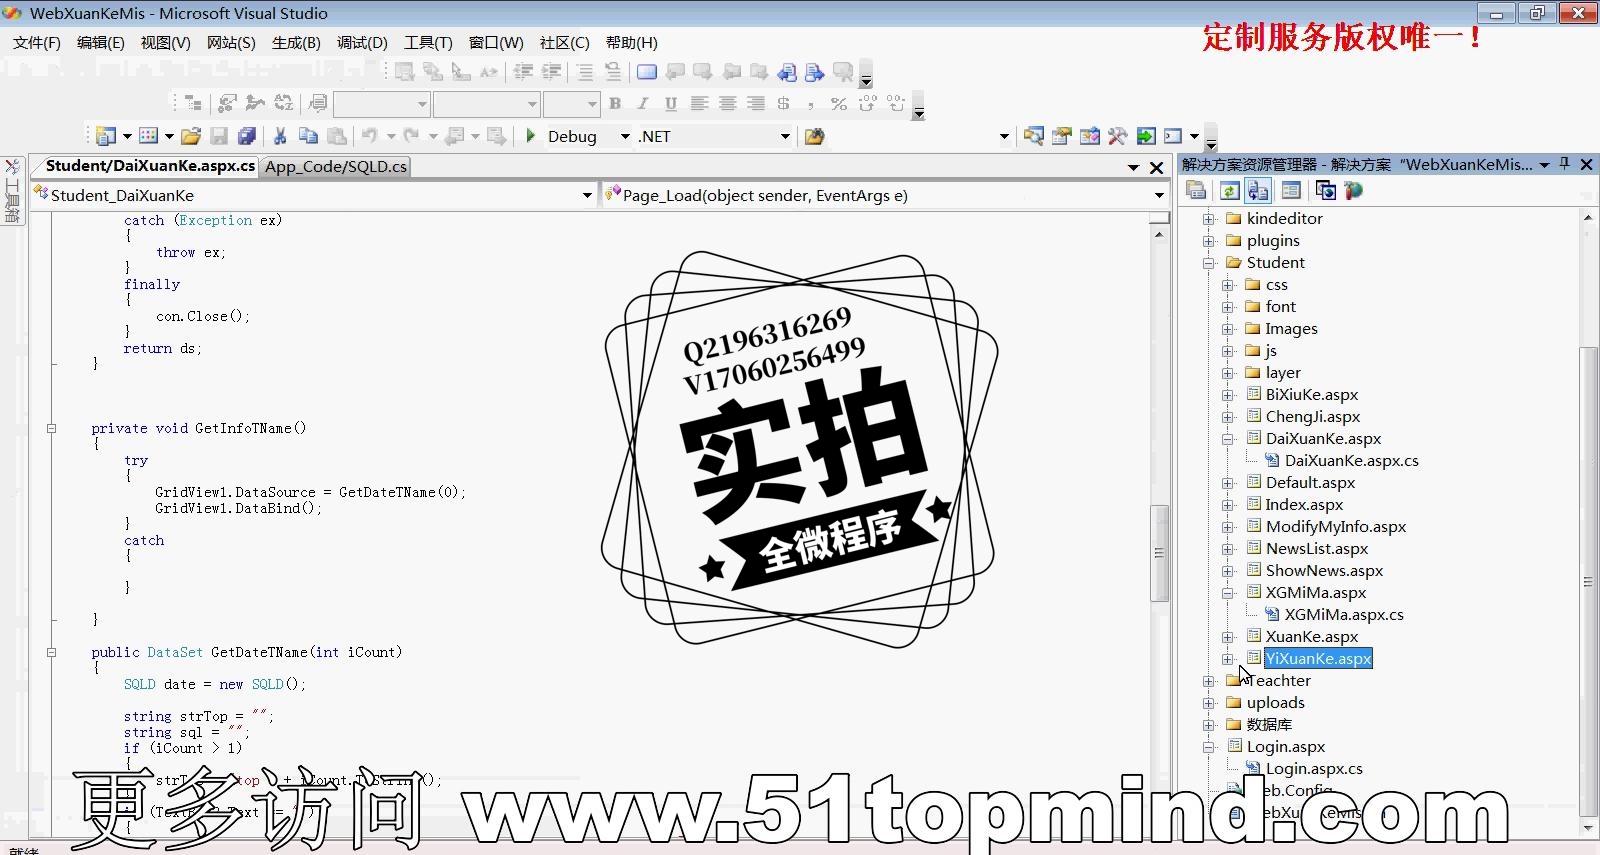
Task: Open the active files list dropdown arrow
Action: click(x=1133, y=168)
